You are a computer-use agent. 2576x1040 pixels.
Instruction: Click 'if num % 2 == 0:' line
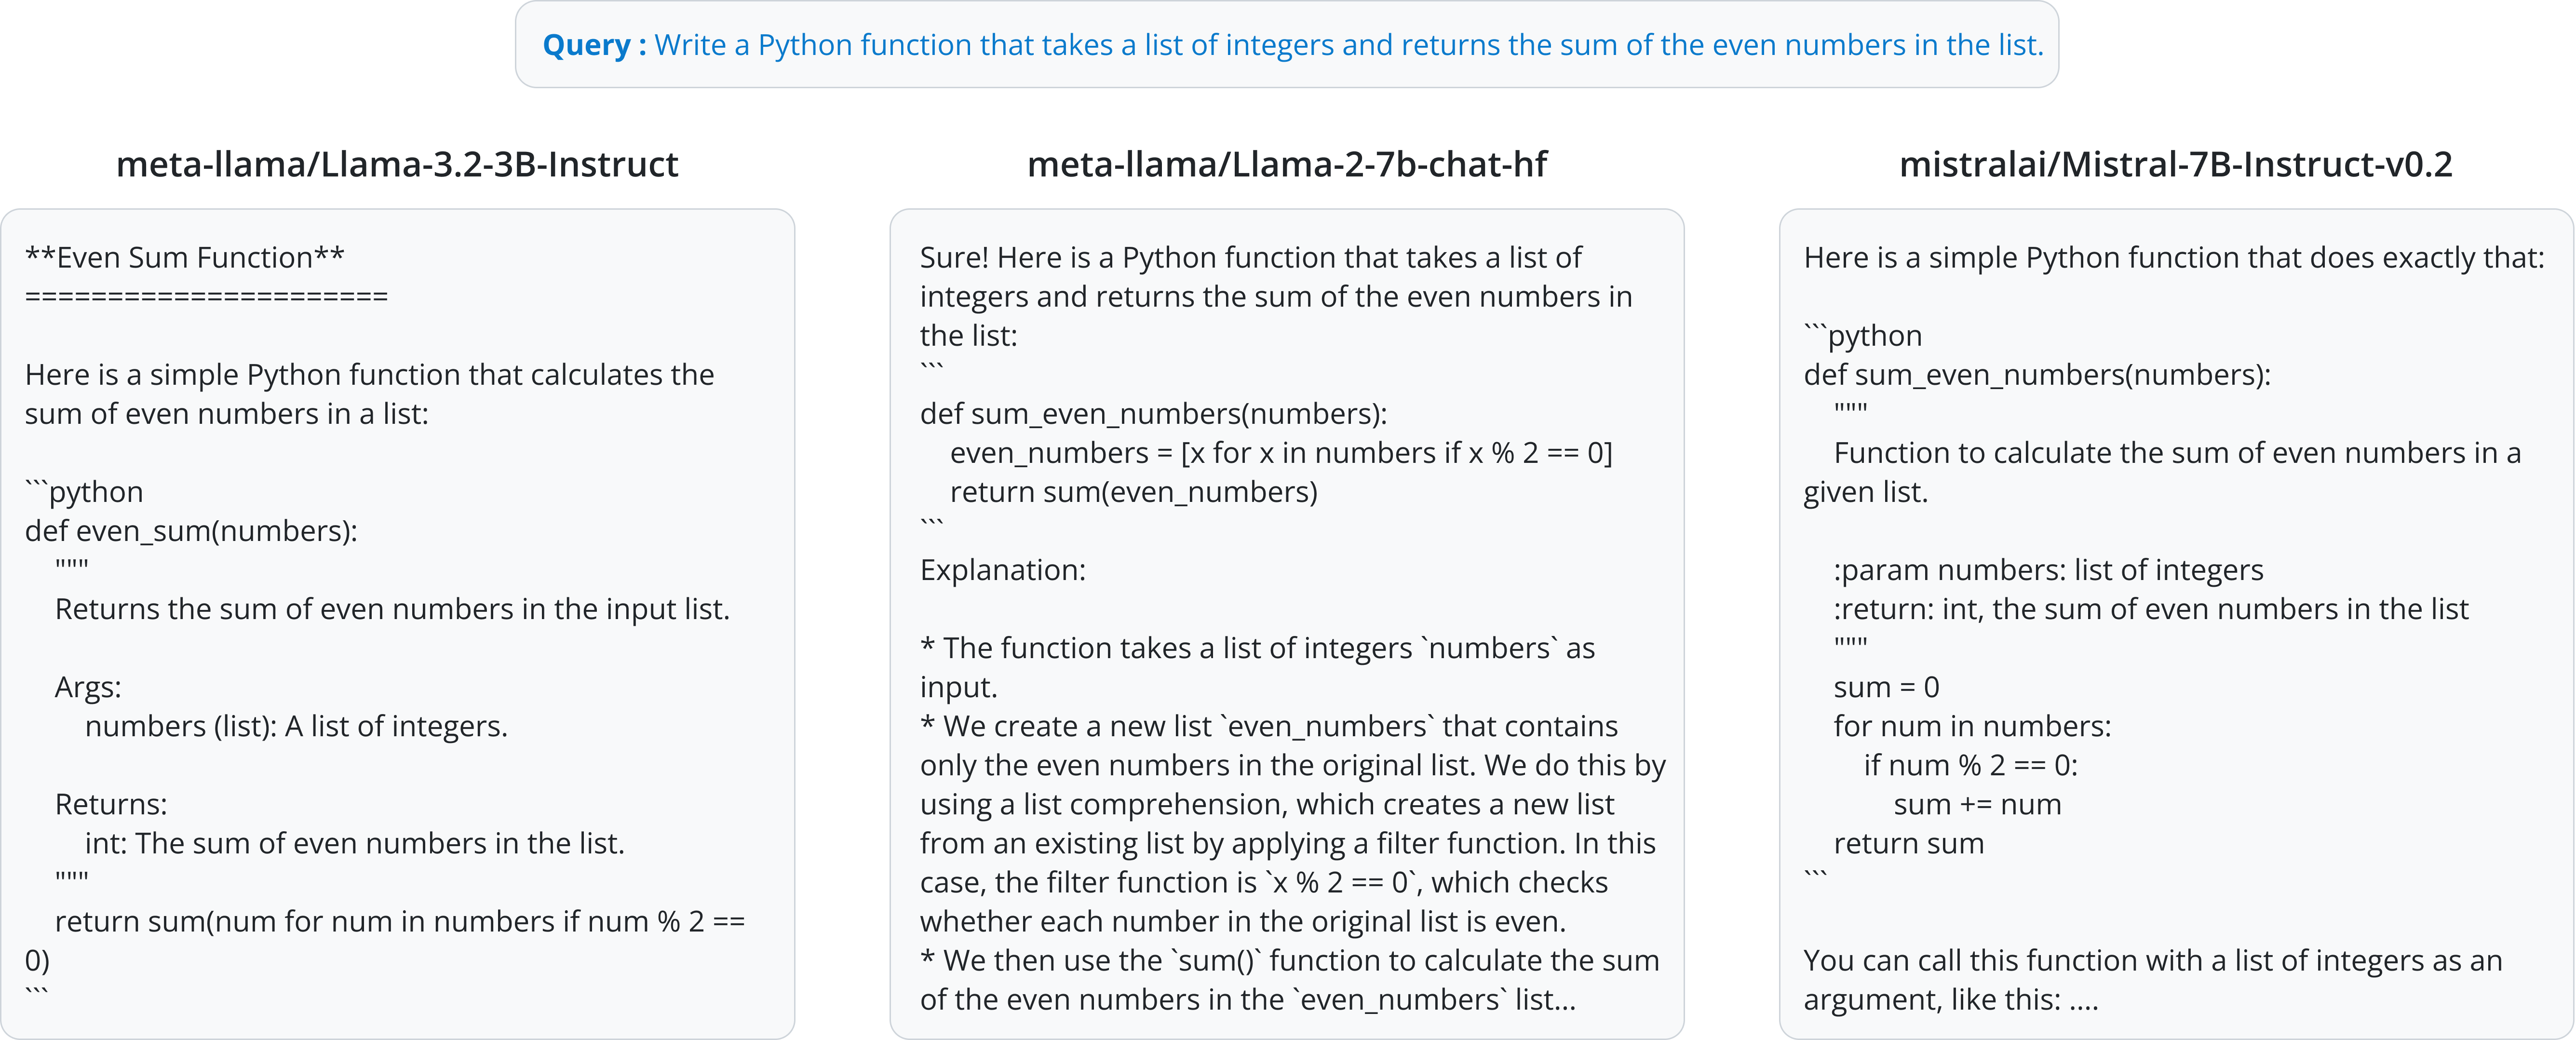(x=1970, y=765)
